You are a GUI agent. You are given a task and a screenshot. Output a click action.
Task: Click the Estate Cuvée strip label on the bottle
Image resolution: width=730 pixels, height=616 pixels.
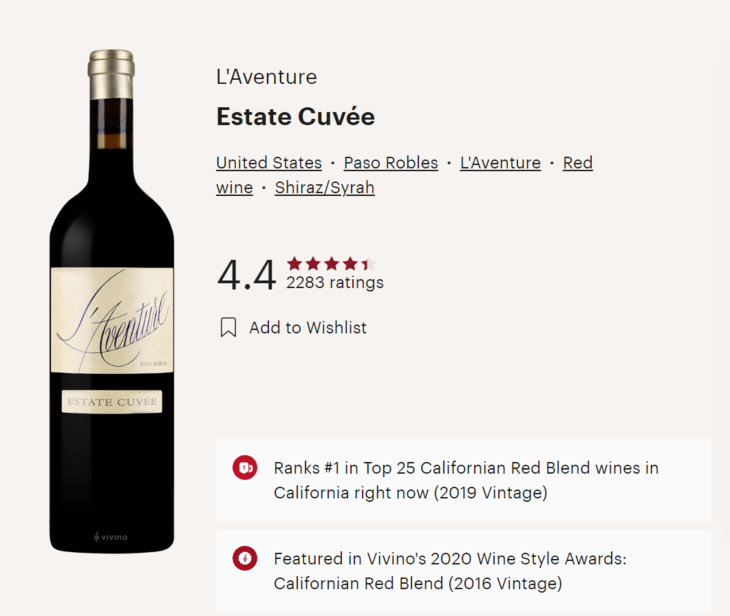[112, 401]
